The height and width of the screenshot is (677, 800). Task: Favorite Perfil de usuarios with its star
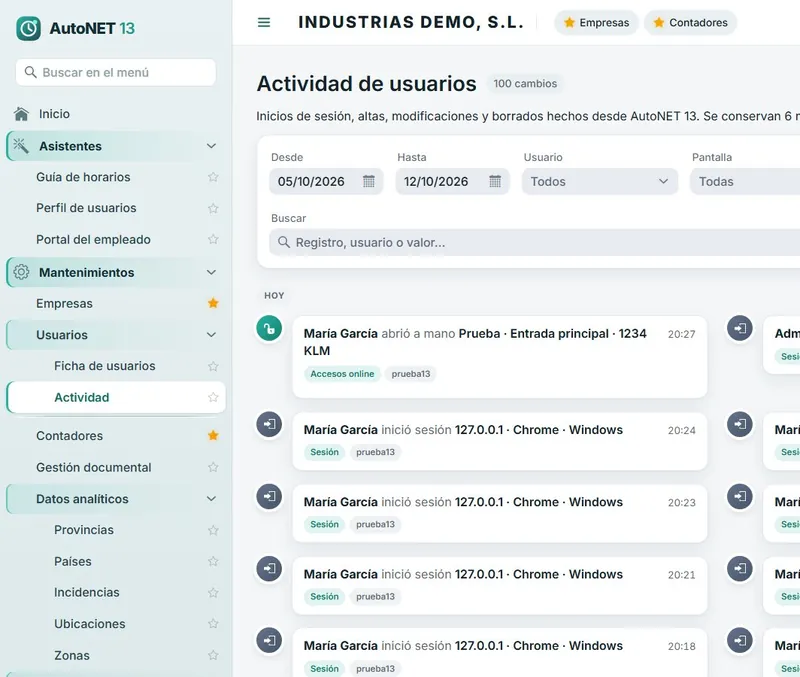(213, 208)
